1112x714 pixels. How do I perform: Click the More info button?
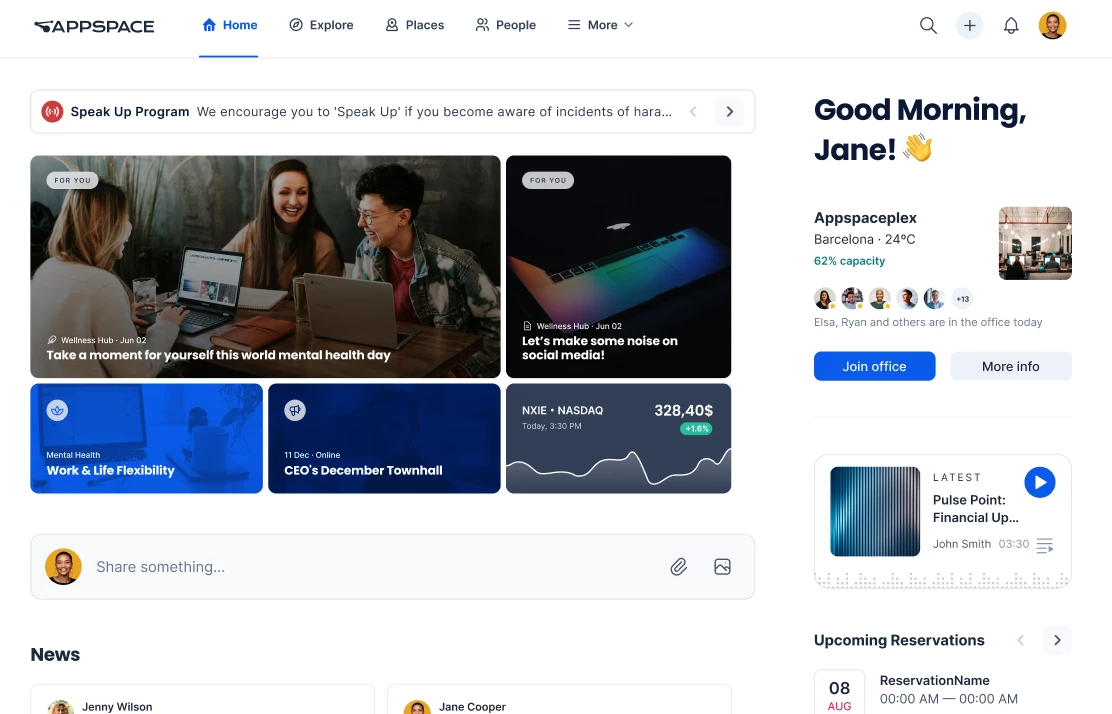click(x=1011, y=366)
